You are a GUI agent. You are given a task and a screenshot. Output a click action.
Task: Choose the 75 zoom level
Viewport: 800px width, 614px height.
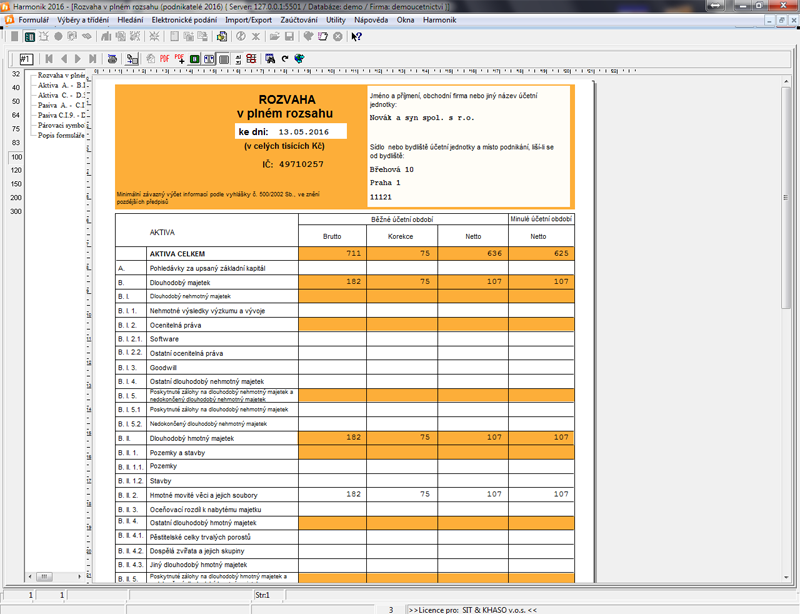point(15,129)
